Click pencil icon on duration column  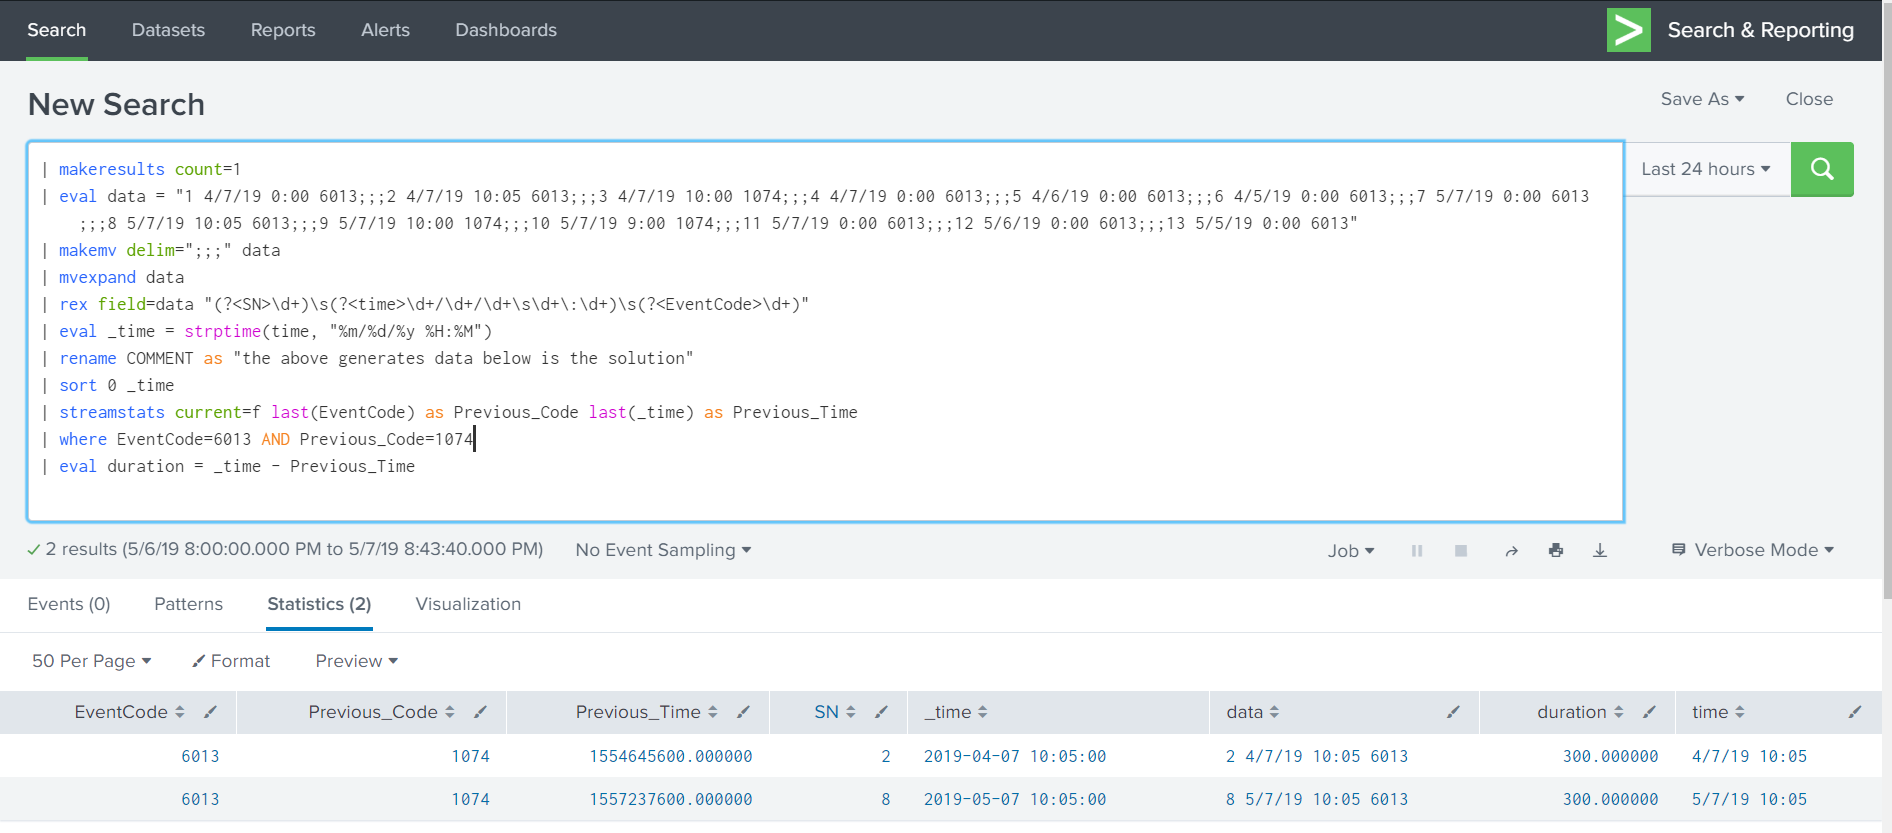(x=1649, y=712)
